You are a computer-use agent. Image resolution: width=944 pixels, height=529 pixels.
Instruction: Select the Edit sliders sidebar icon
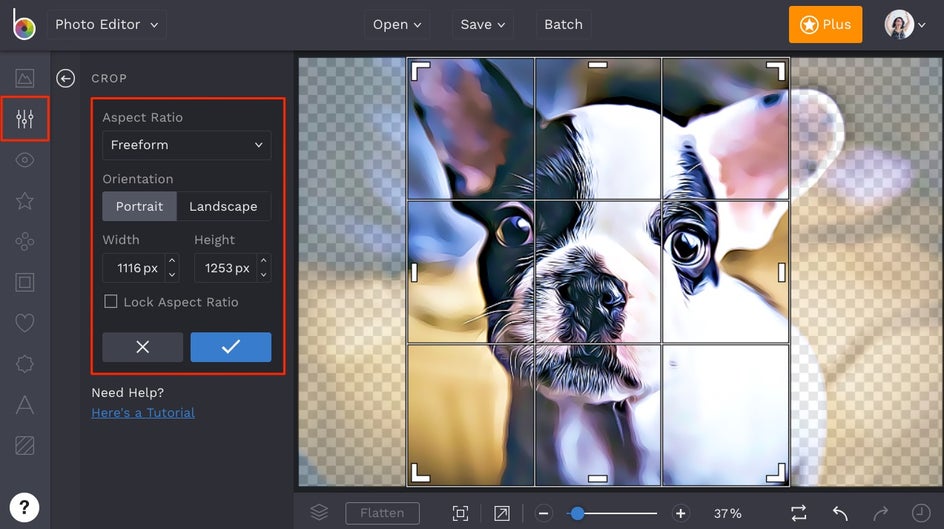25,119
